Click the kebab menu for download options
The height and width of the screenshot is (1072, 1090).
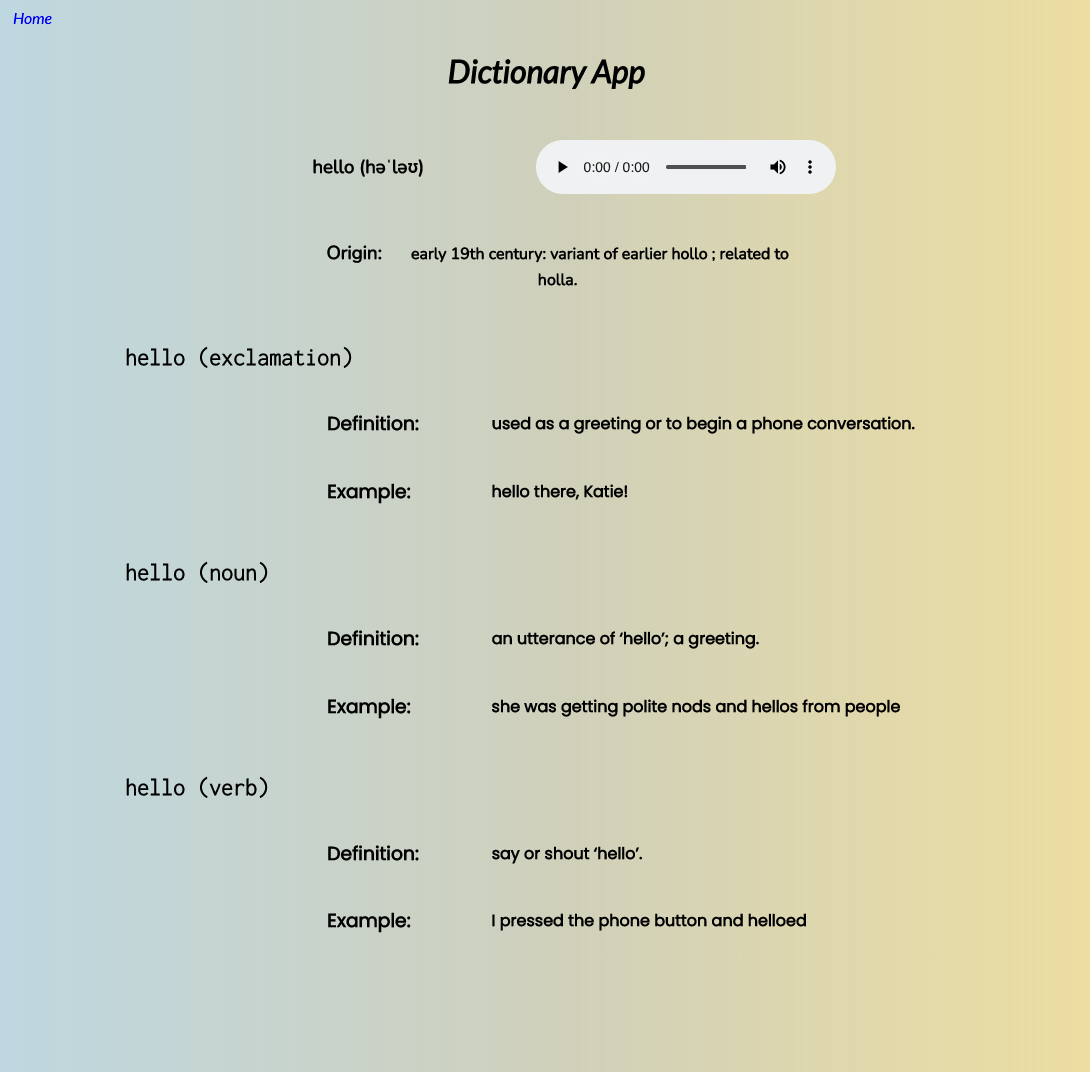click(810, 167)
